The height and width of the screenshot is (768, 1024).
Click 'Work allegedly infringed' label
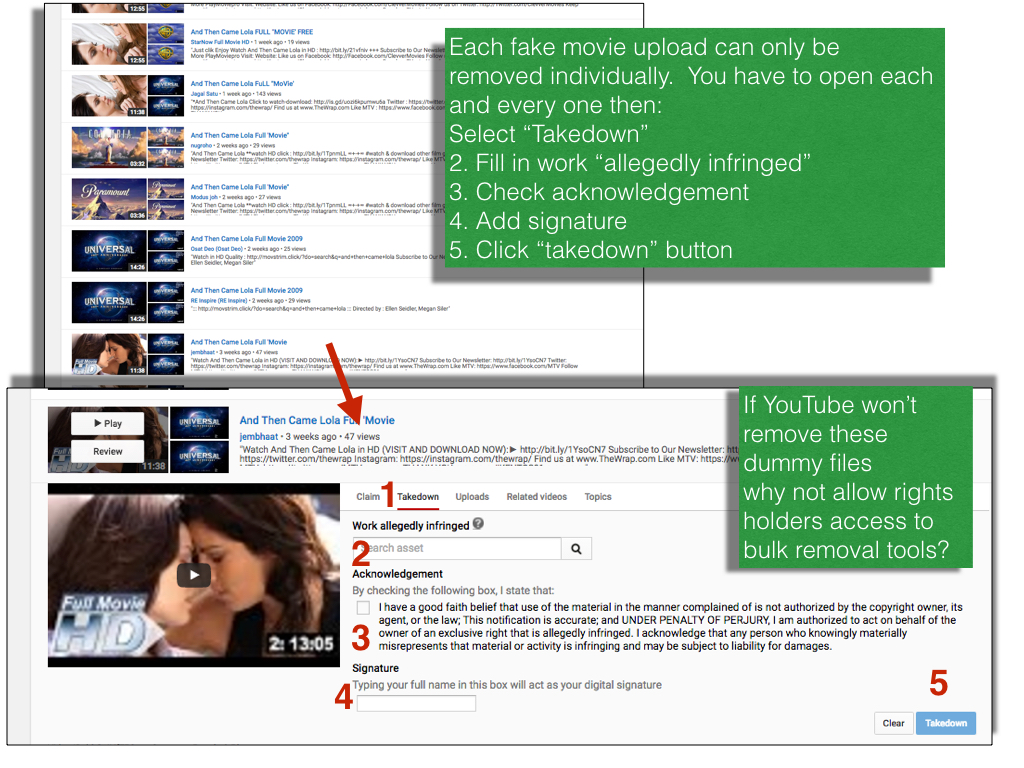tap(411, 526)
